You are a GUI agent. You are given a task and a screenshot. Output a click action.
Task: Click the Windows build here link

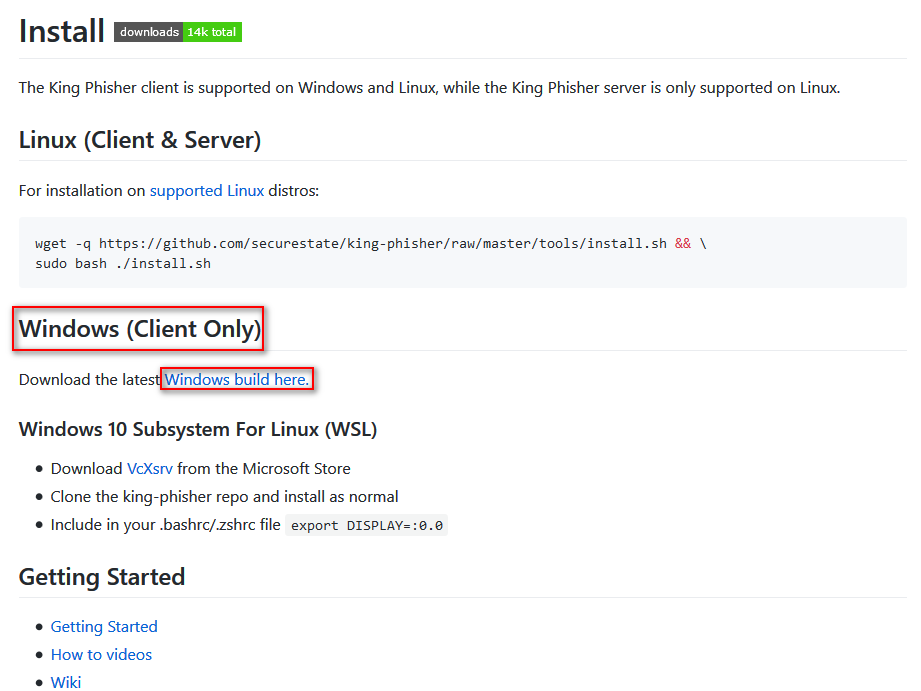(x=237, y=380)
